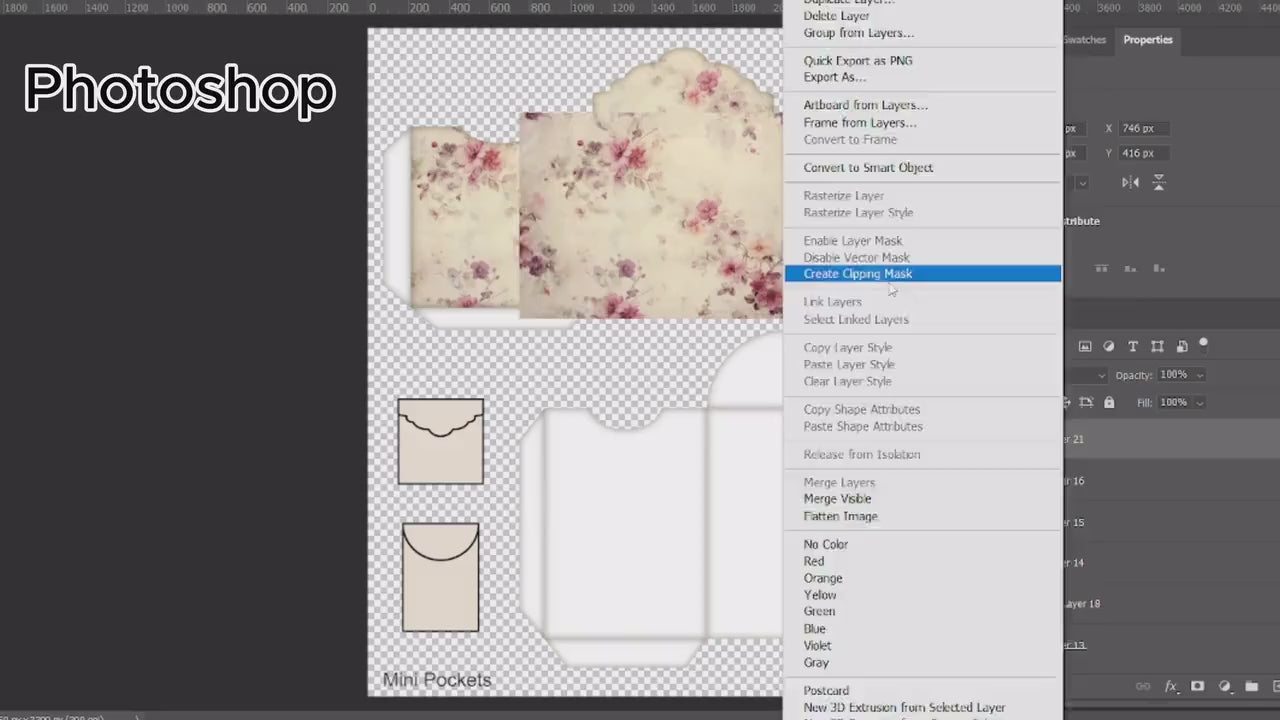The width and height of the screenshot is (1280, 720).
Task: Open the Opacity dropdown arrow
Action: (1200, 376)
